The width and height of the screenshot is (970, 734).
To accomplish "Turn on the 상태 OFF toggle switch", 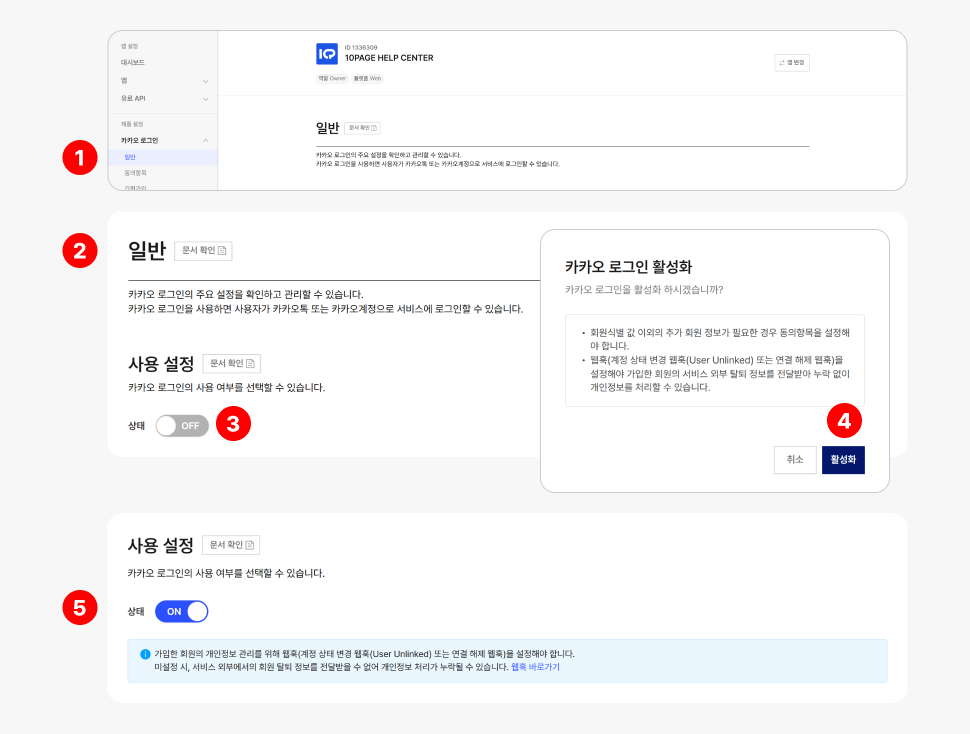I will (x=182, y=426).
